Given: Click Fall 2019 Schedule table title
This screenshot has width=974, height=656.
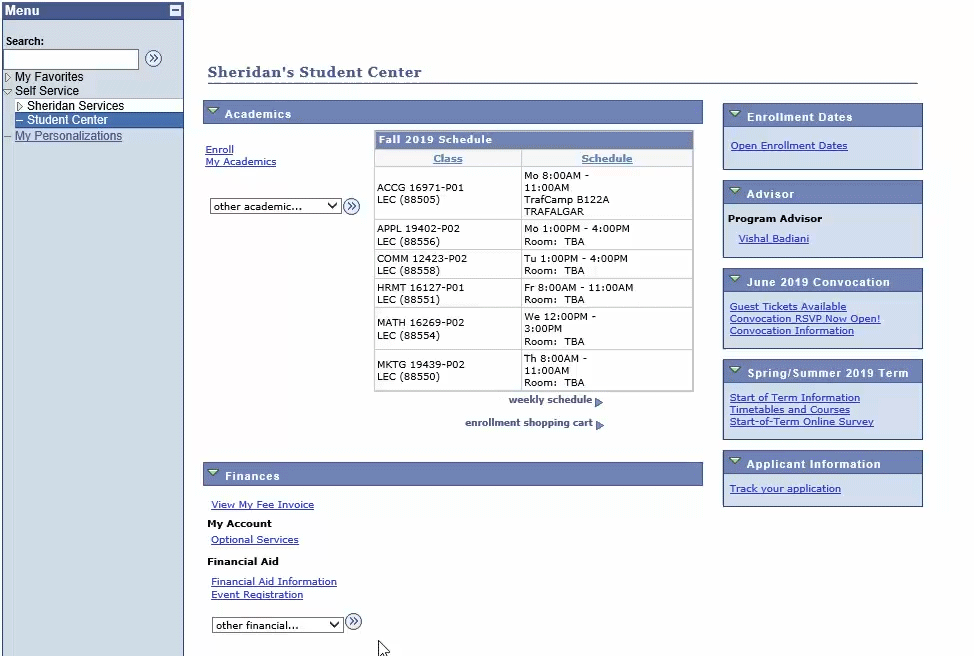Looking at the screenshot, I should 435,140.
